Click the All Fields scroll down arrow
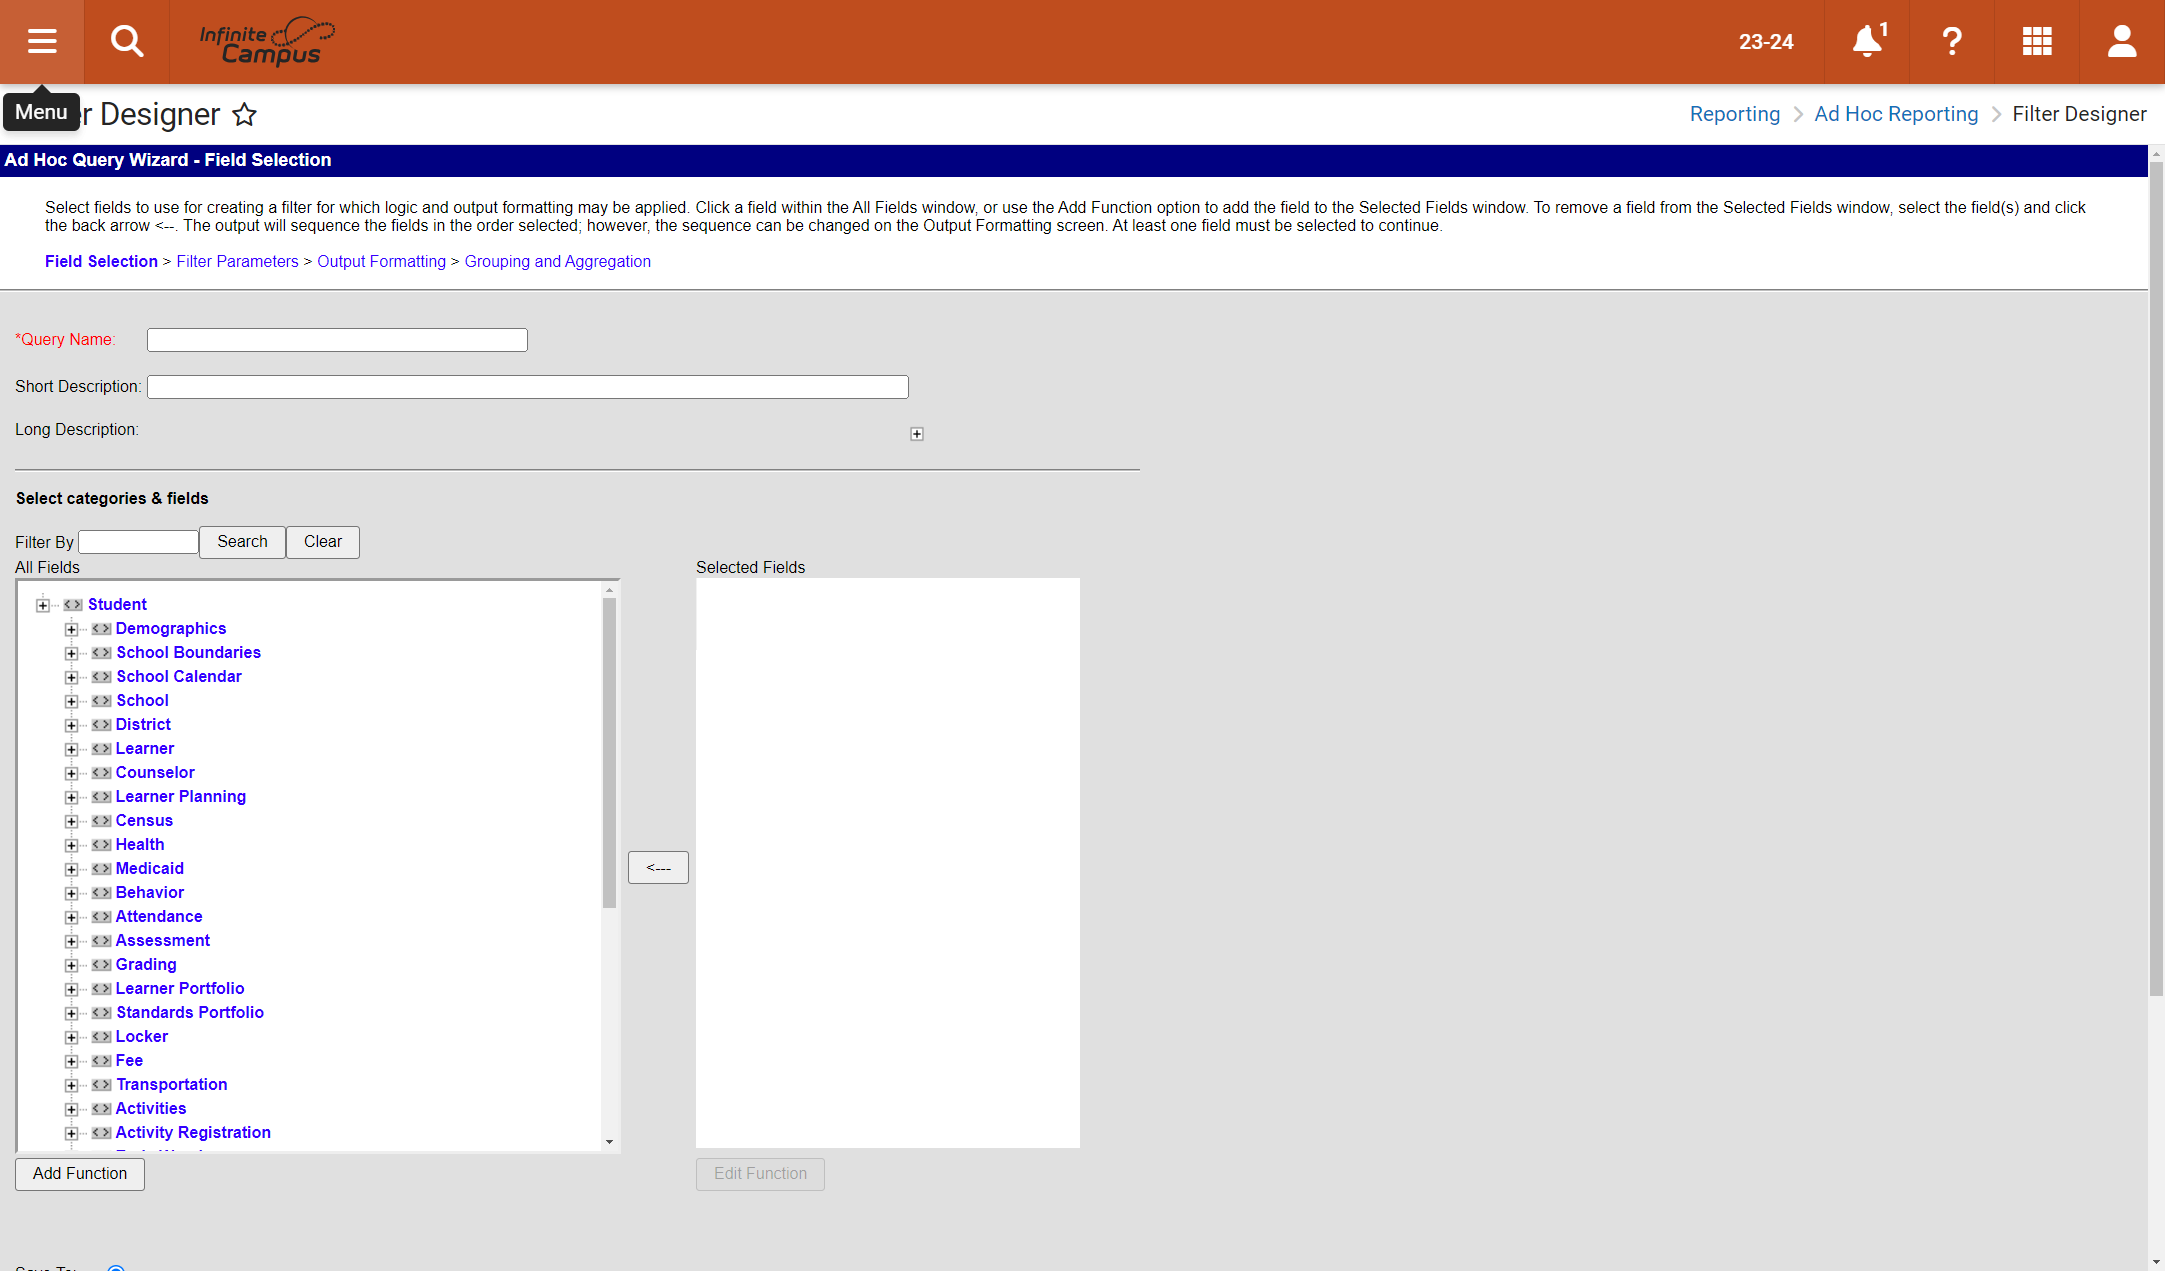Image resolution: width=2165 pixels, height=1271 pixels. [609, 1142]
